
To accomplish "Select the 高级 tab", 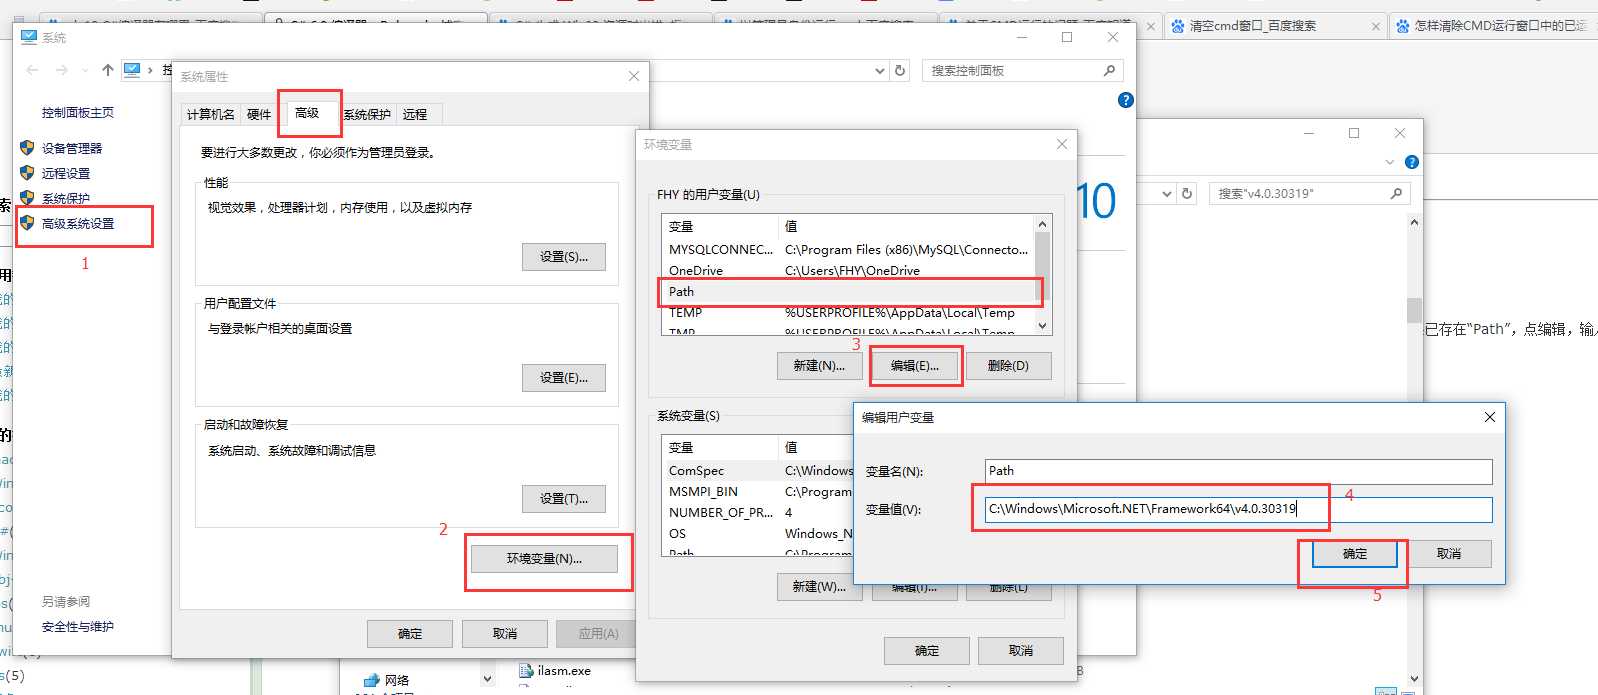I will 307,113.
